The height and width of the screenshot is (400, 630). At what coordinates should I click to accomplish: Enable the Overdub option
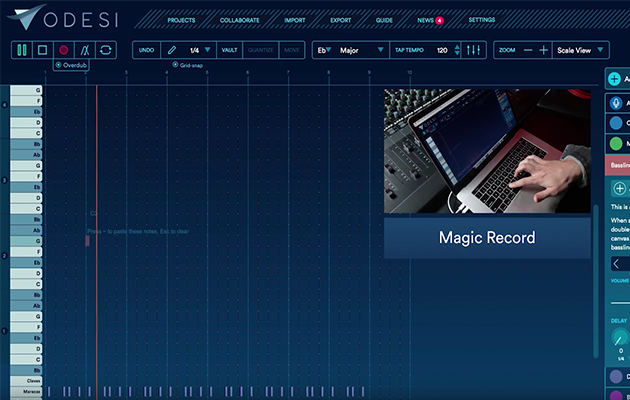click(58, 65)
